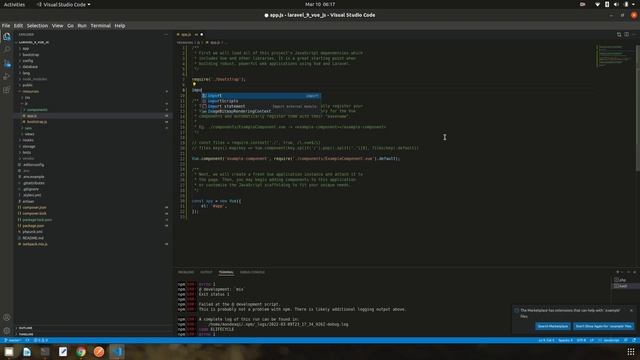The height and width of the screenshot is (360, 640).
Task: Expand the components folder
Action: click(x=92, y=110)
